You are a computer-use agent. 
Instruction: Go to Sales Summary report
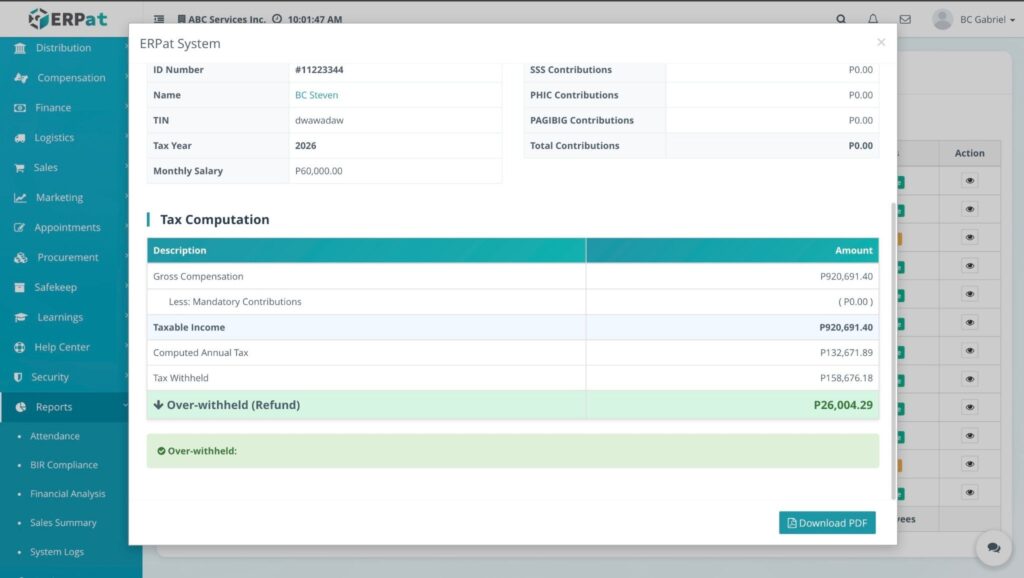(63, 523)
